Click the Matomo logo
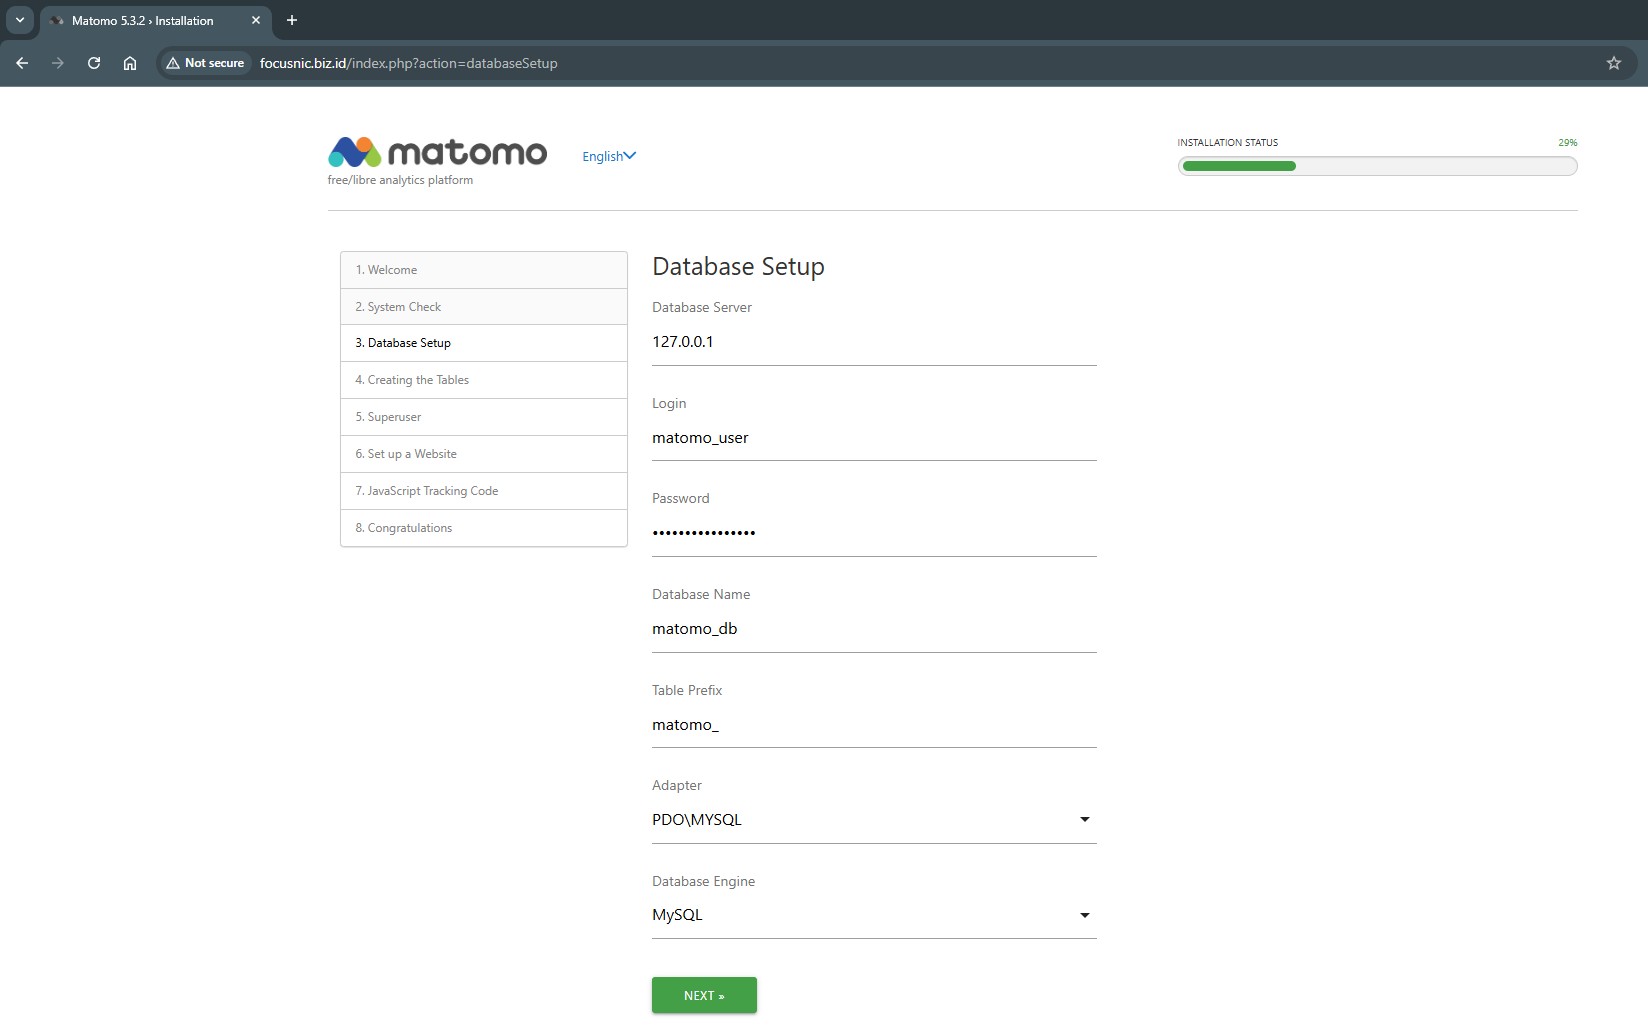The image size is (1648, 1028). tap(437, 152)
